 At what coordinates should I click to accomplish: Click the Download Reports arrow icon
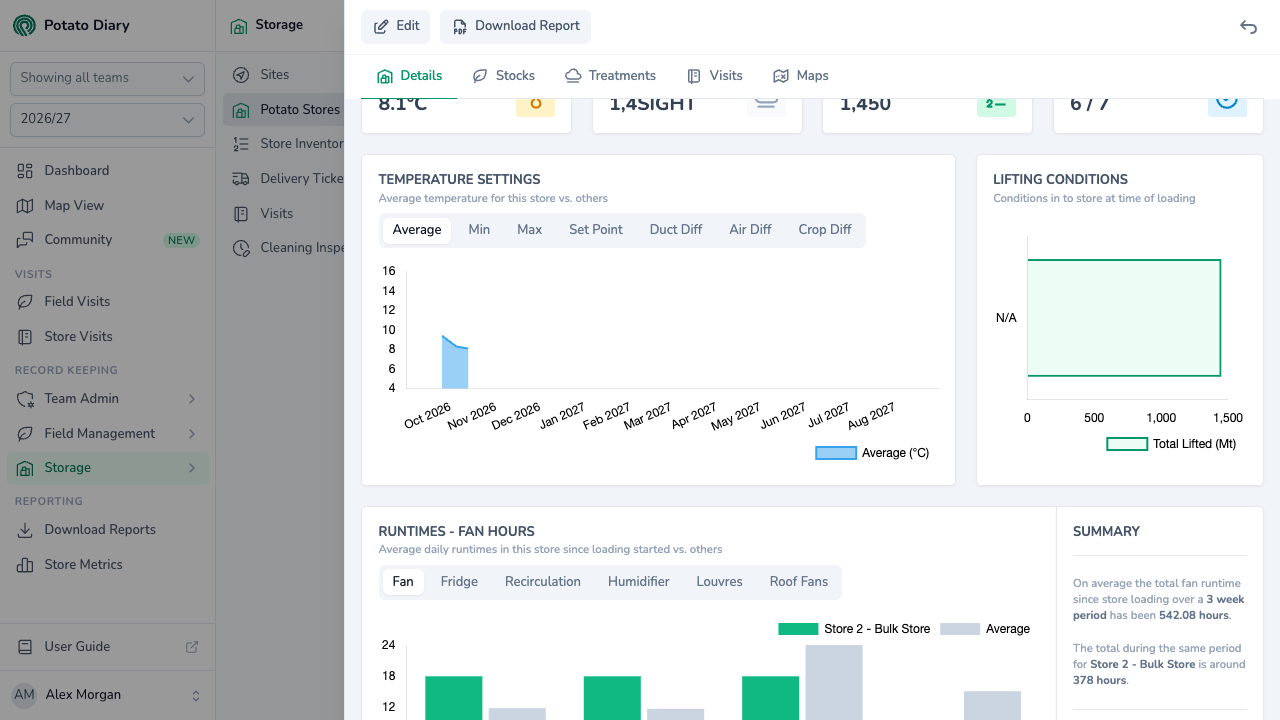click(25, 530)
